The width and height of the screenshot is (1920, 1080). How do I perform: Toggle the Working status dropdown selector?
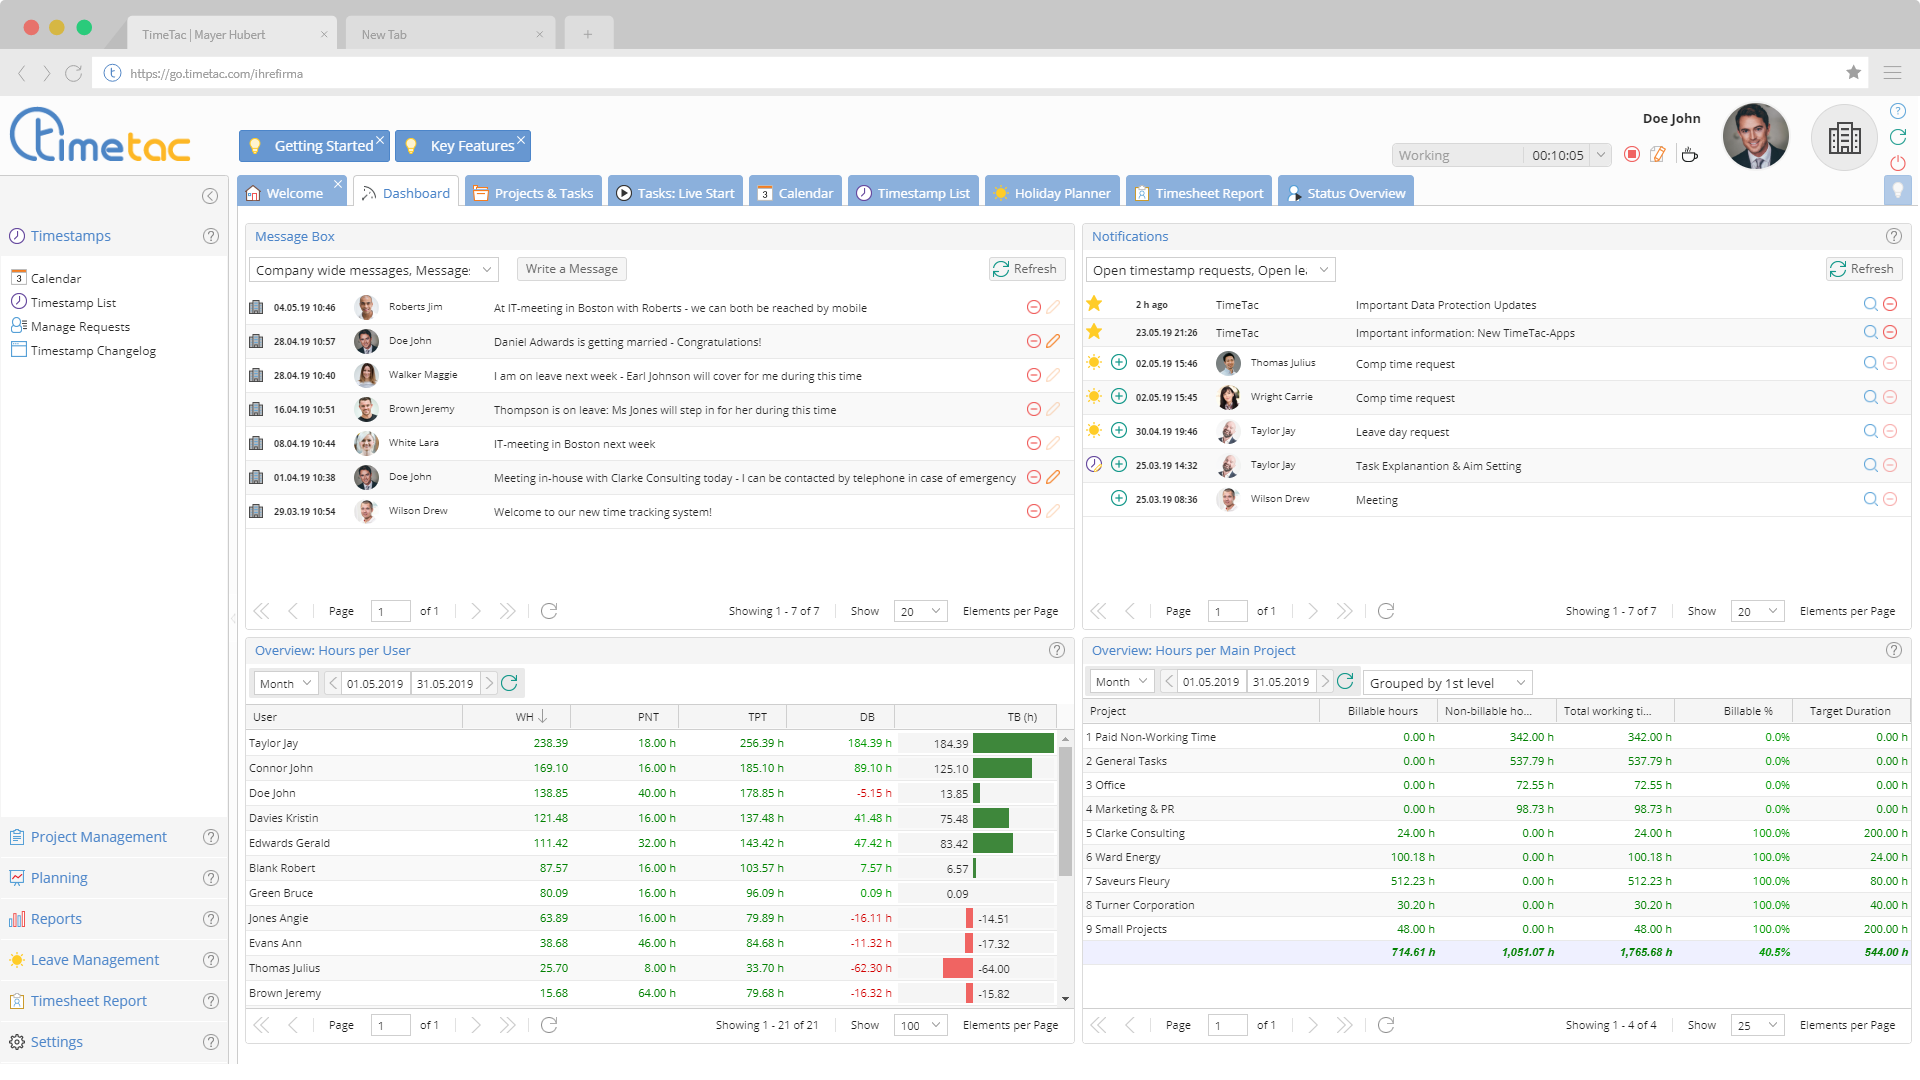tap(1602, 154)
